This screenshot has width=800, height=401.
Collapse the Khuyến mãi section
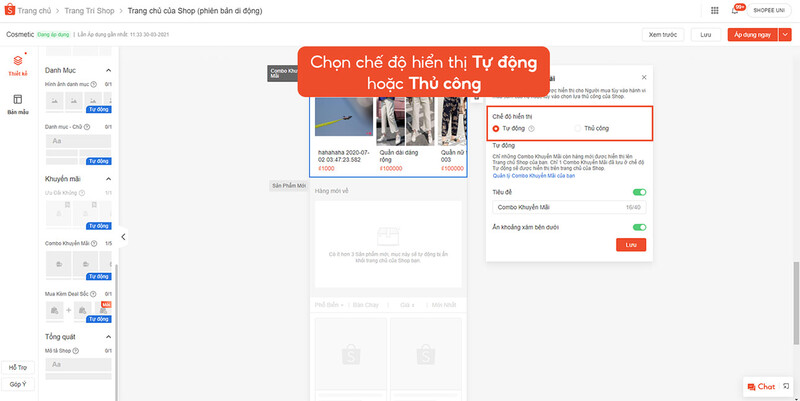tap(108, 179)
